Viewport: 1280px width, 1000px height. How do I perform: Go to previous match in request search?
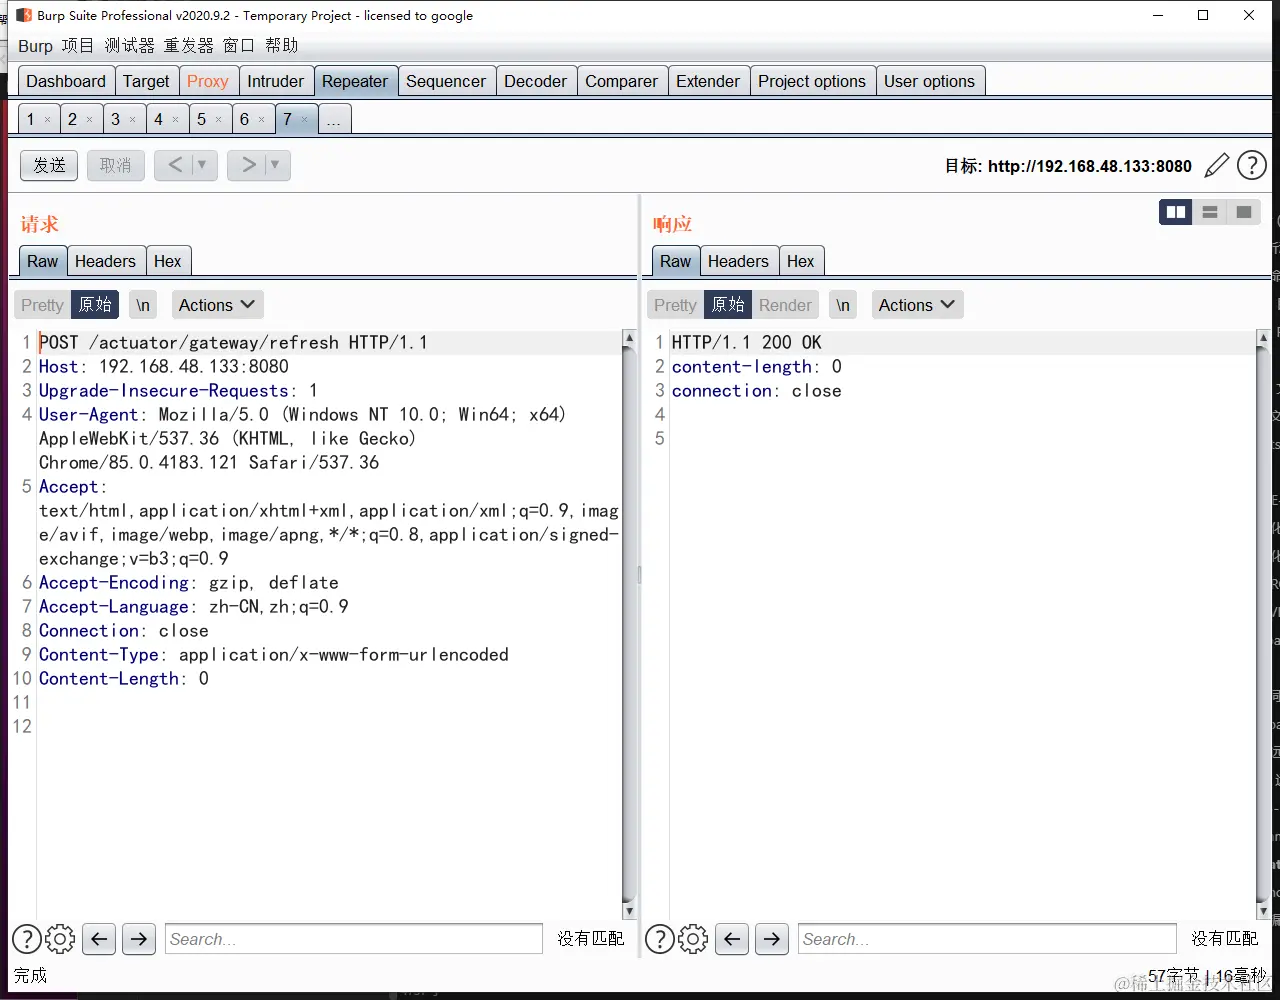[x=99, y=939]
